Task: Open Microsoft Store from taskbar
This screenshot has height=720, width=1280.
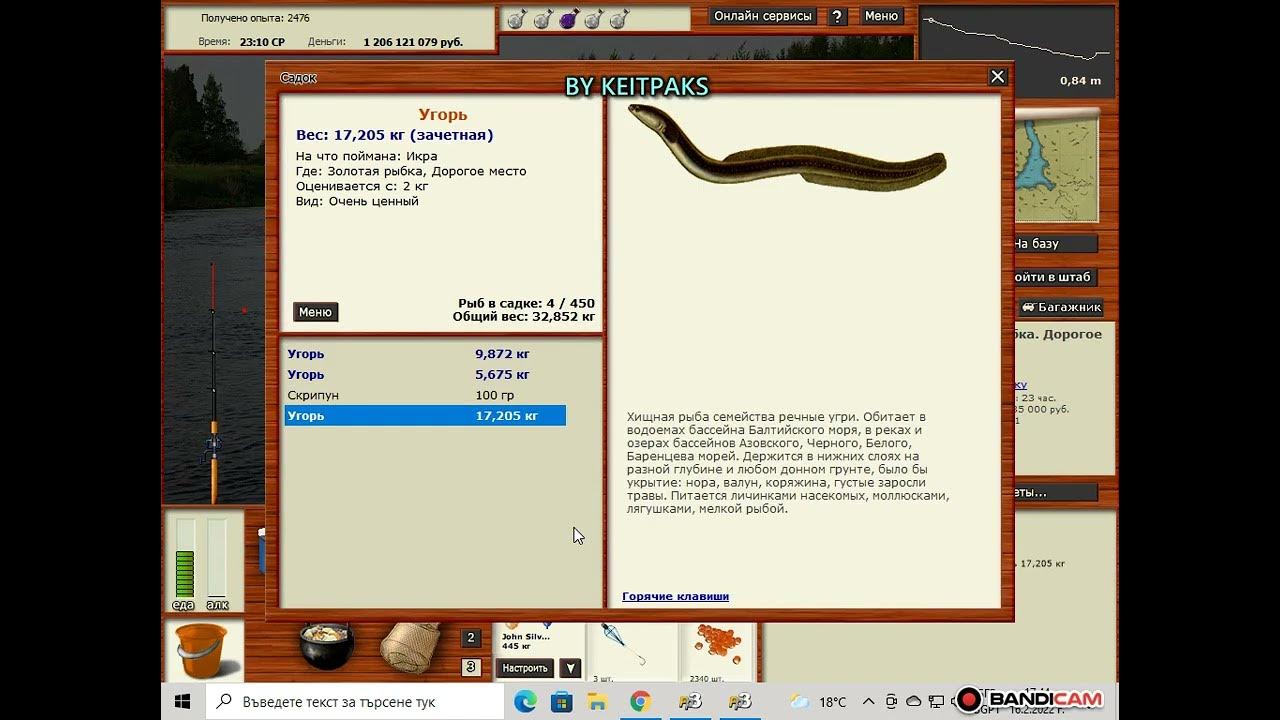Action: click(562, 702)
